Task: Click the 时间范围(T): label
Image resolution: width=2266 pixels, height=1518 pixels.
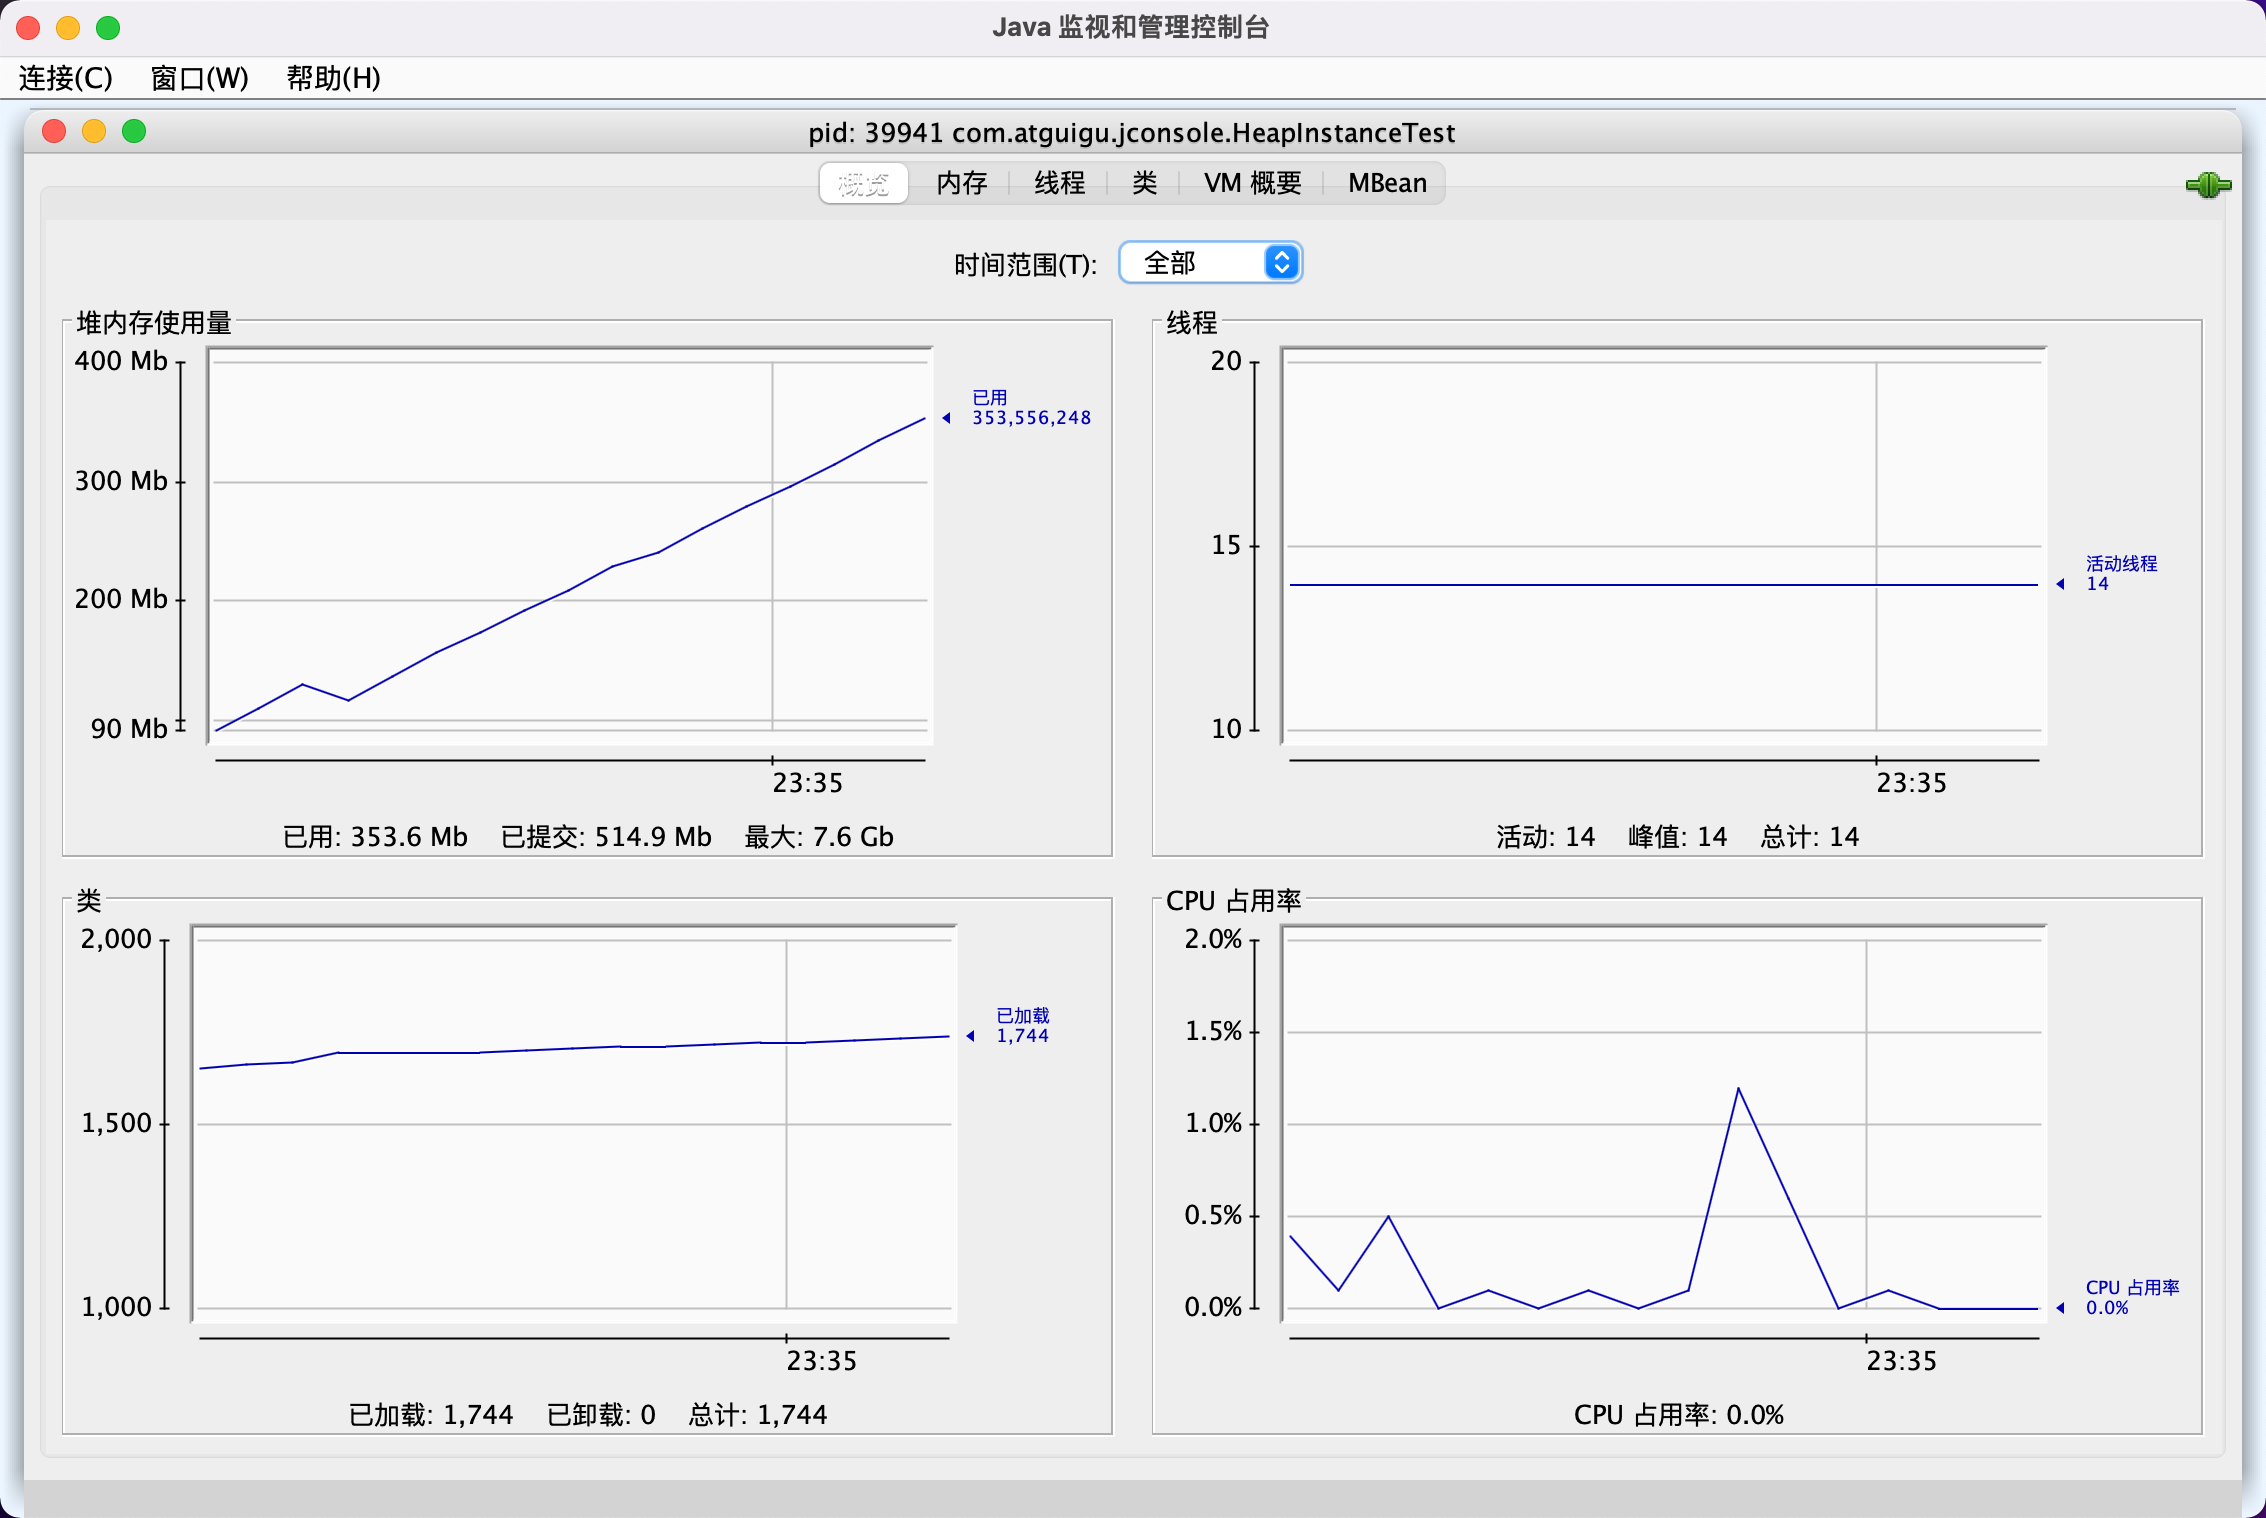Action: pos(1026,265)
